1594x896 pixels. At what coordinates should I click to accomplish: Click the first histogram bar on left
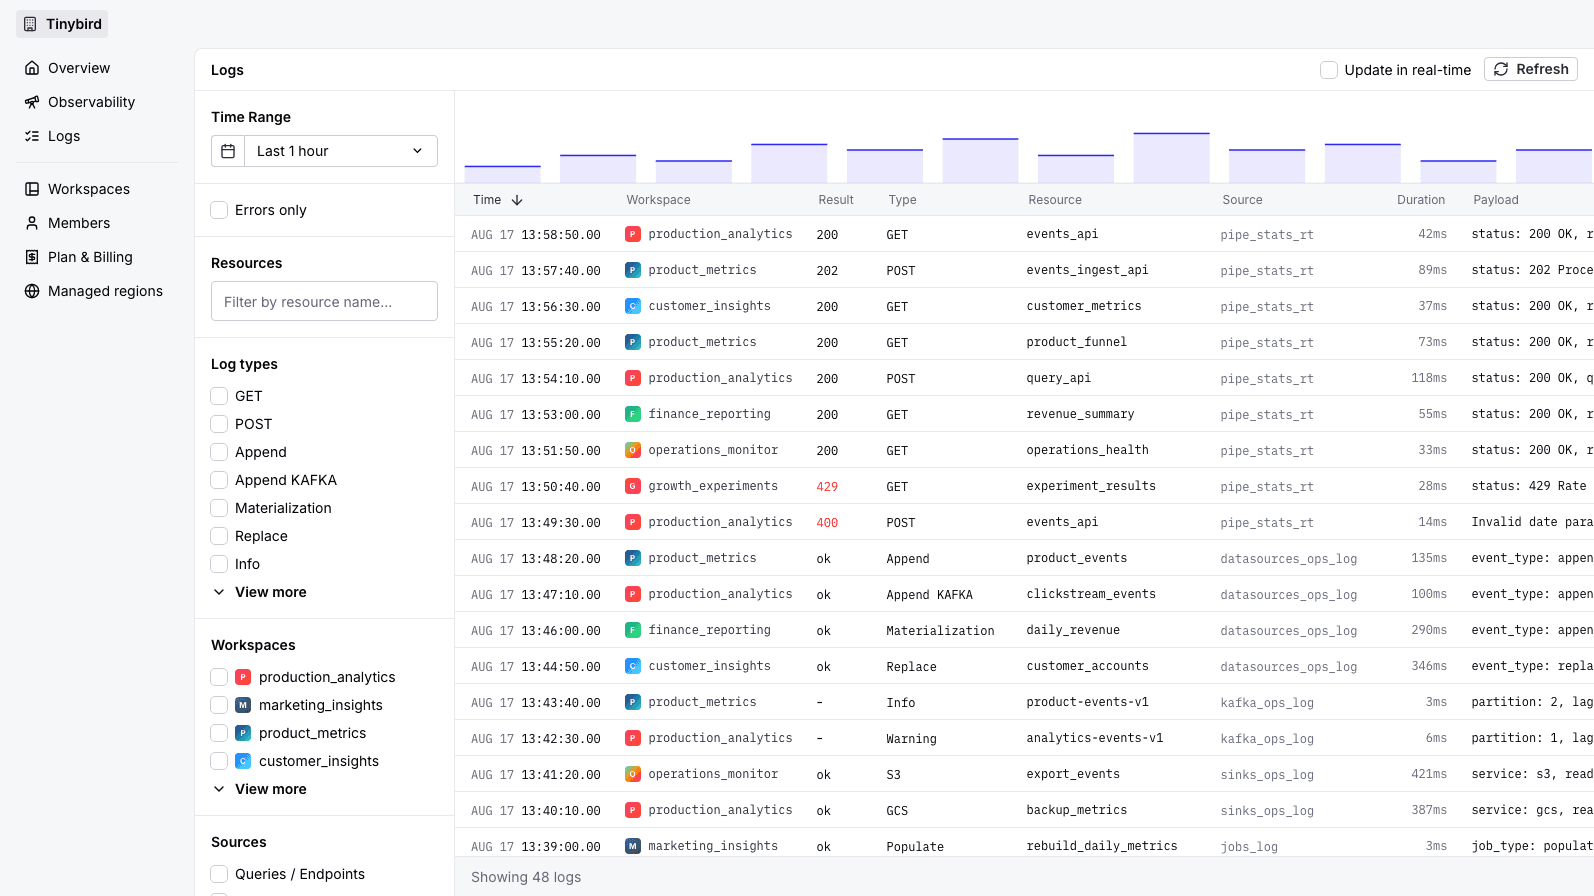pyautogui.click(x=503, y=174)
